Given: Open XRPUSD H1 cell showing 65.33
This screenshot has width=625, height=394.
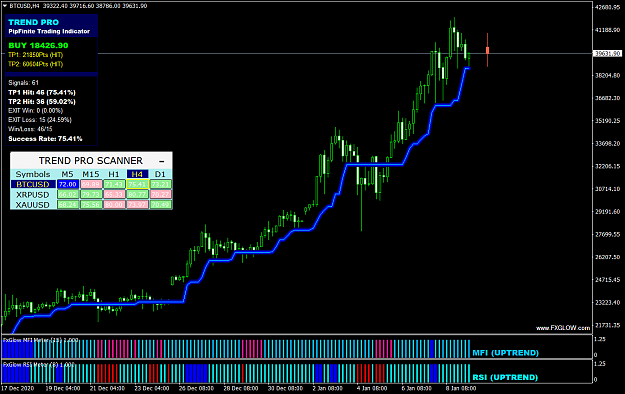Looking at the screenshot, I should click(x=114, y=195).
